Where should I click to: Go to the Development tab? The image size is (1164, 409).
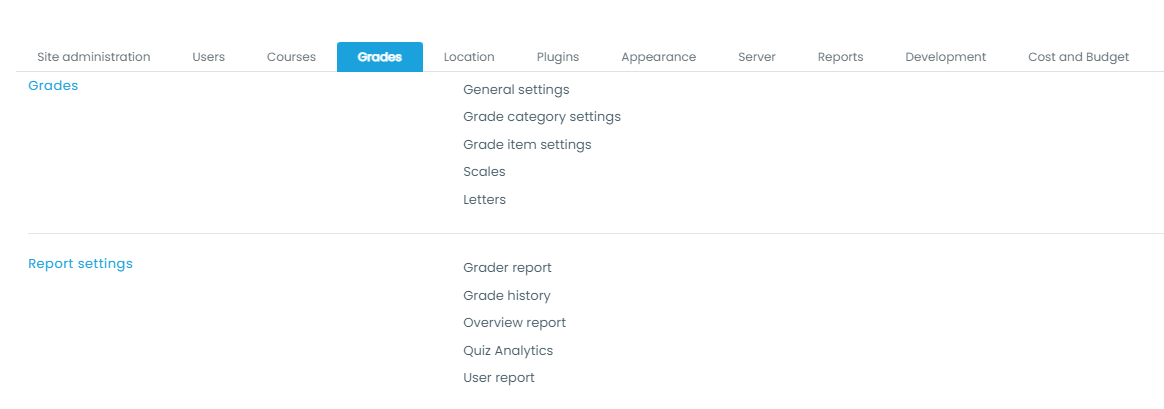[945, 57]
